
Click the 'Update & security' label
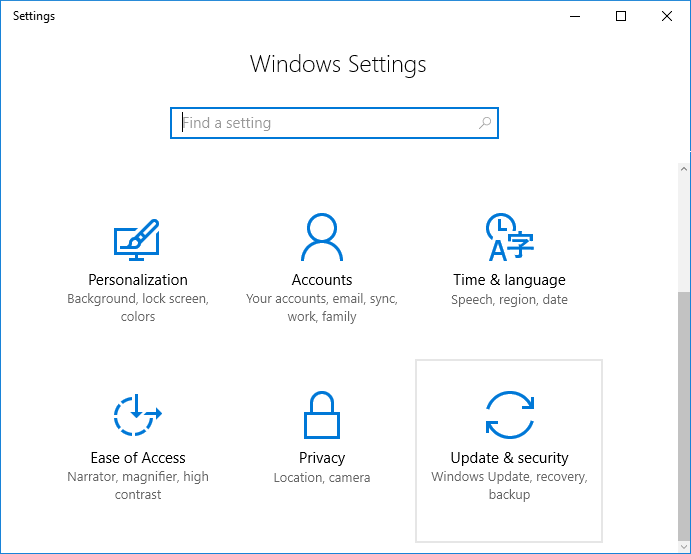pos(509,458)
